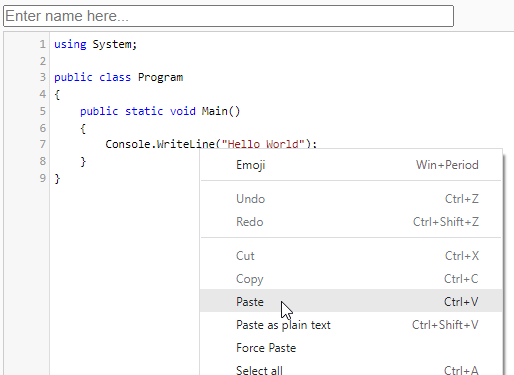
Task: Choose Paste as plain text option
Action: tap(351, 325)
